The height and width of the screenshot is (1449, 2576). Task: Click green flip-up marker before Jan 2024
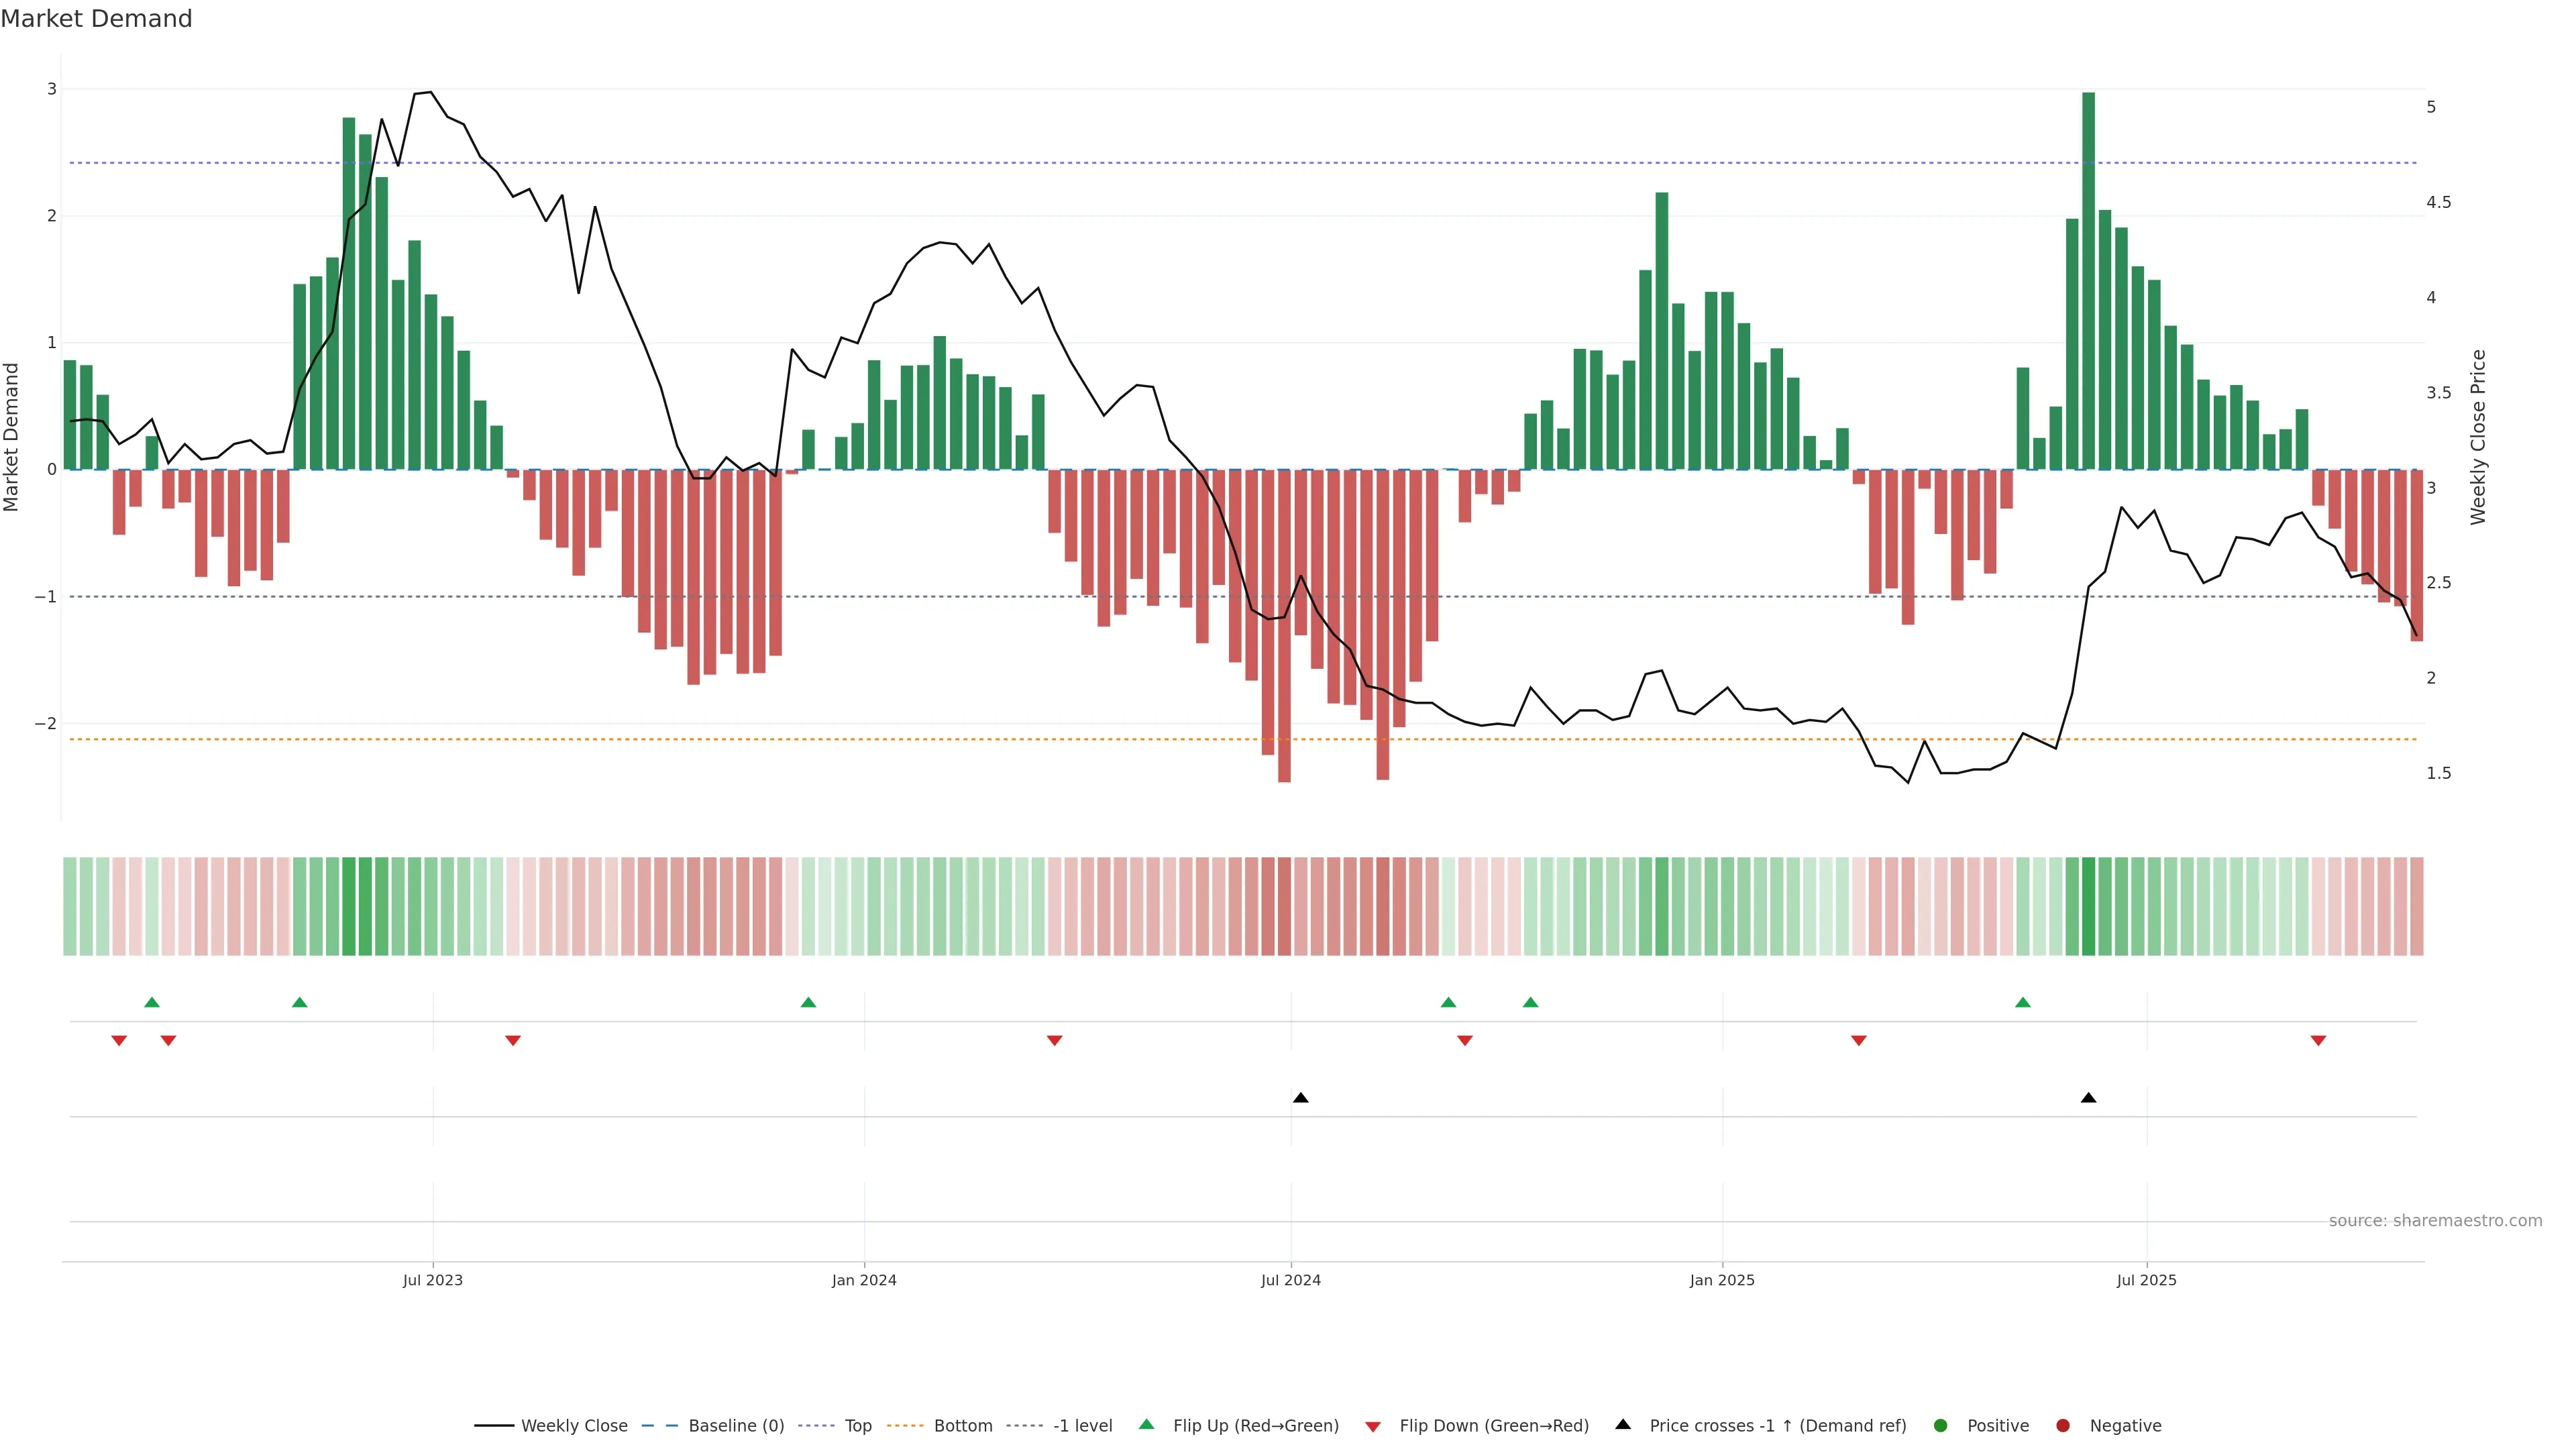tap(808, 1002)
